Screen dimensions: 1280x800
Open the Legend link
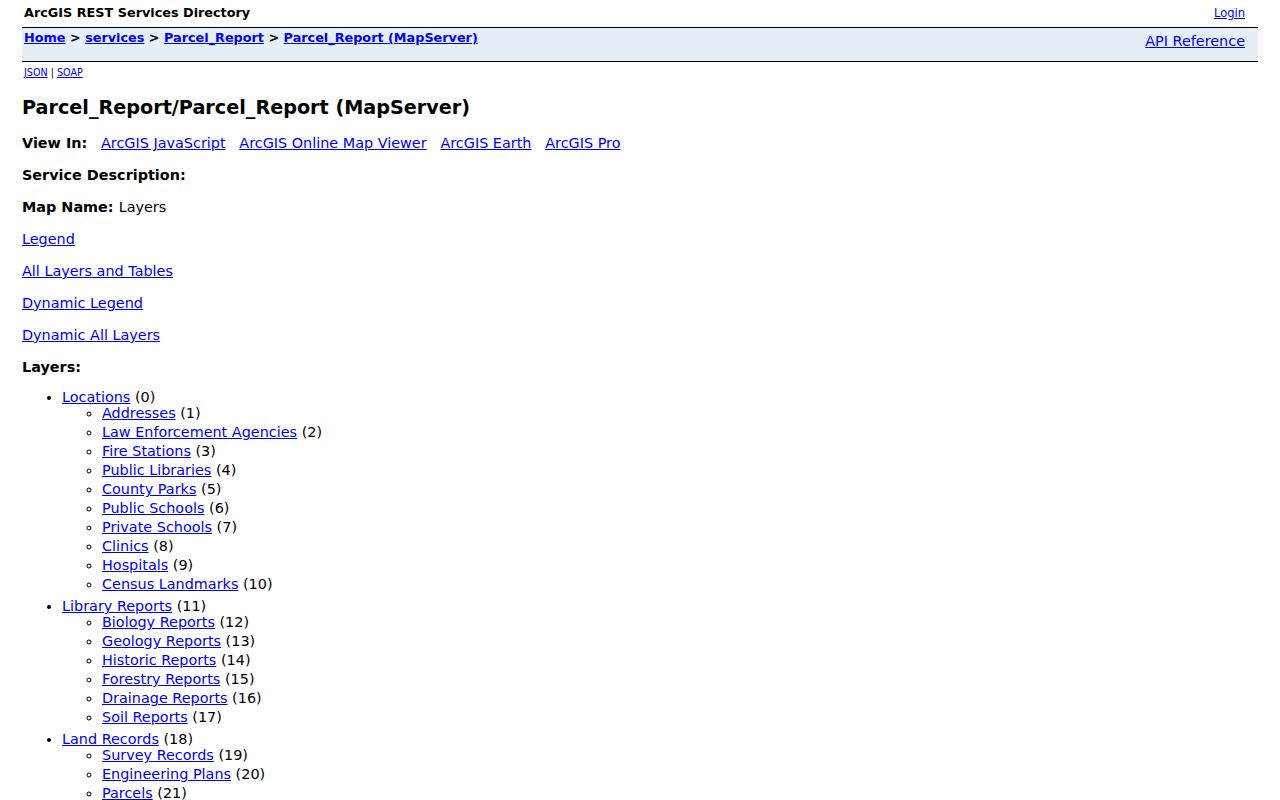click(x=48, y=239)
